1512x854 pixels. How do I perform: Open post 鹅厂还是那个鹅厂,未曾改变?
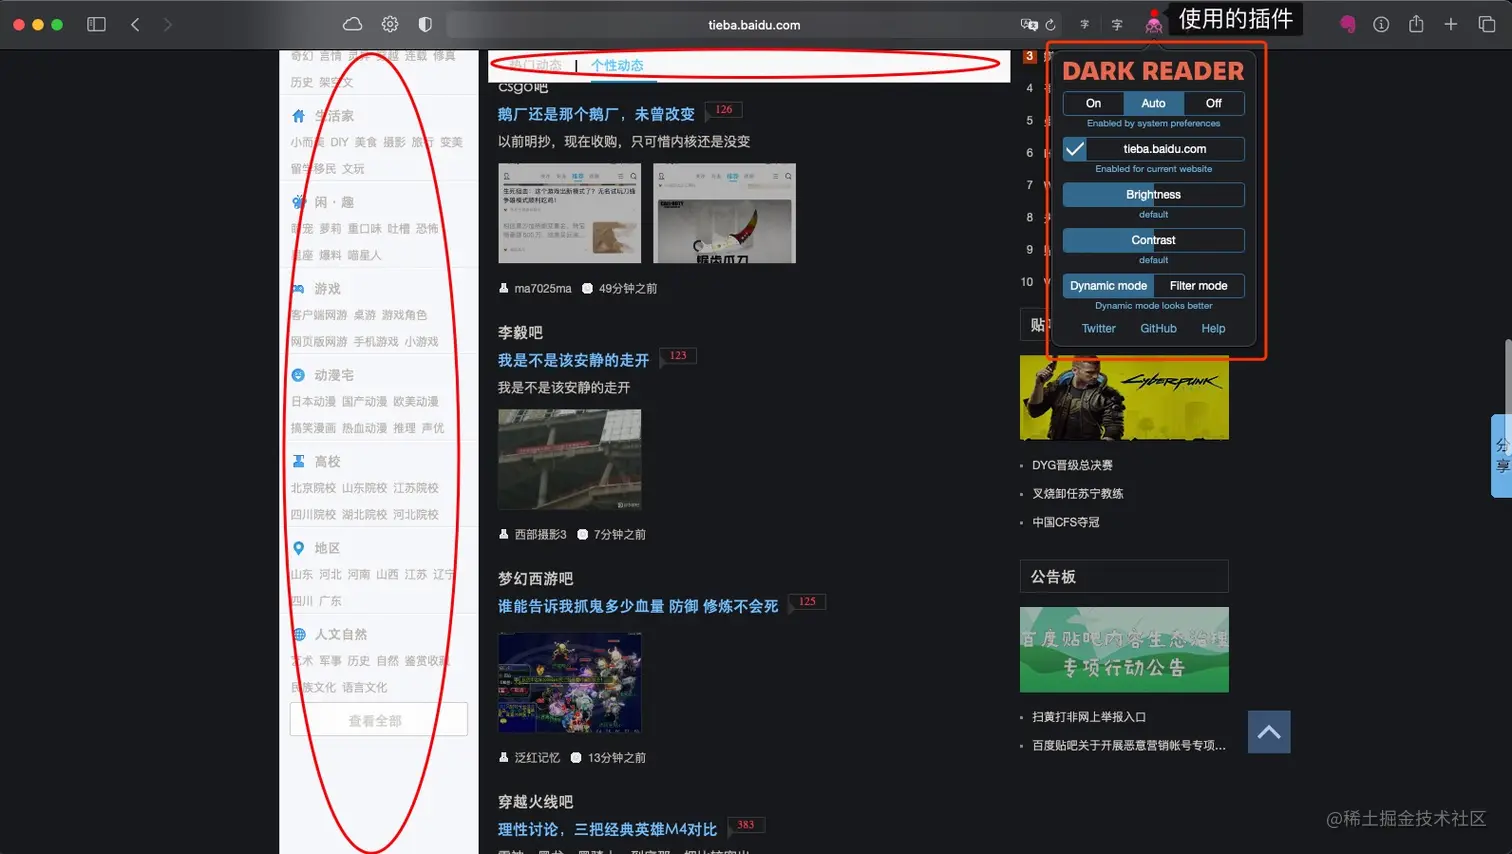(596, 114)
